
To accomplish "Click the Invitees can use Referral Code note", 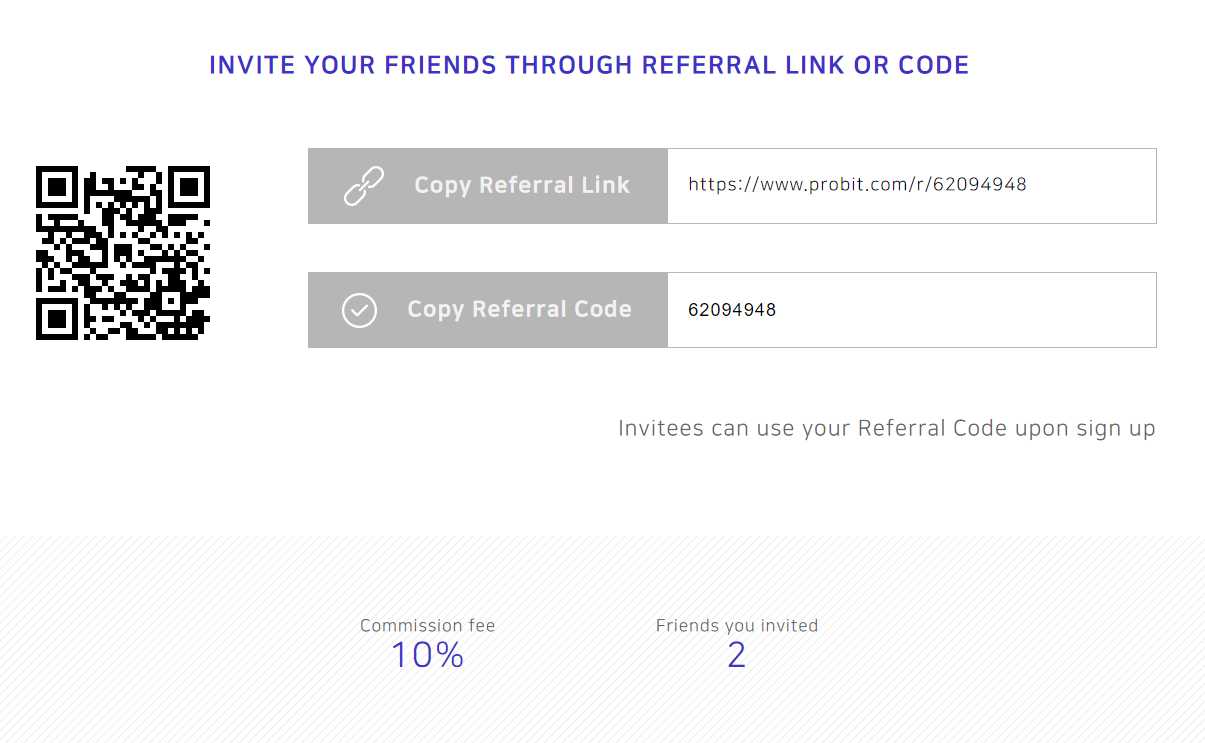I will click(887, 429).
